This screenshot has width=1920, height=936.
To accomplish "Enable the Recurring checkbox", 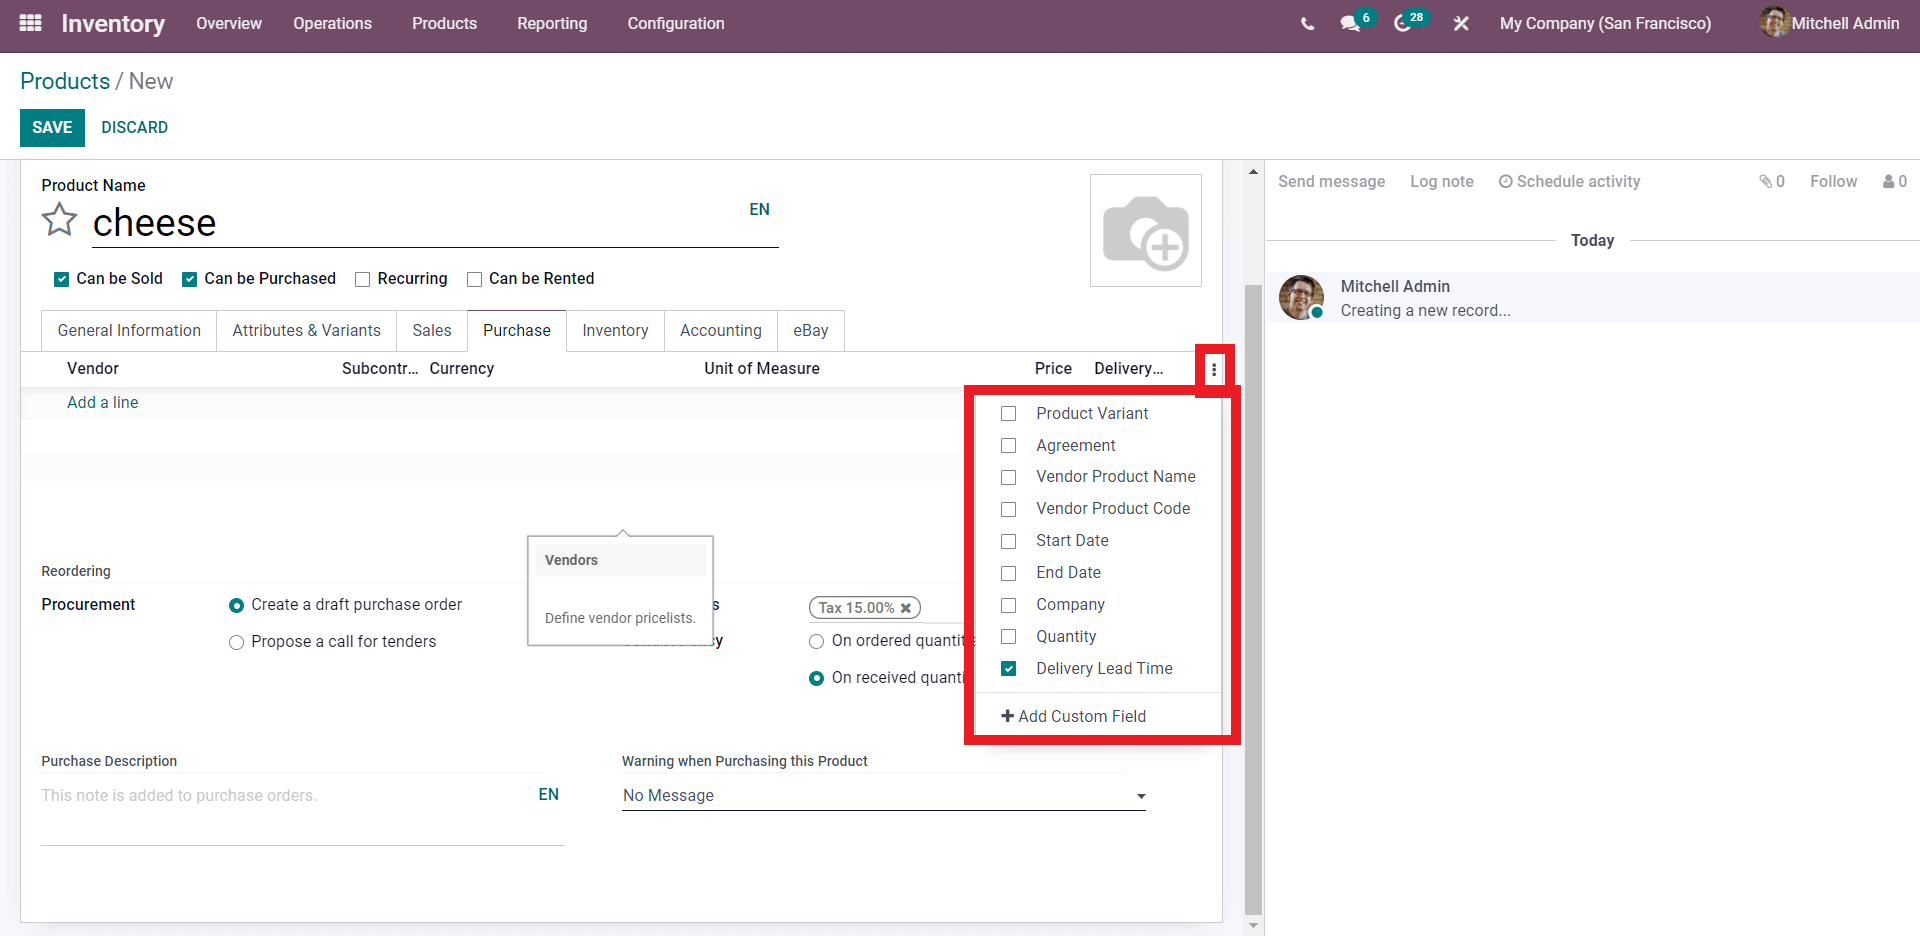I will pos(363,279).
